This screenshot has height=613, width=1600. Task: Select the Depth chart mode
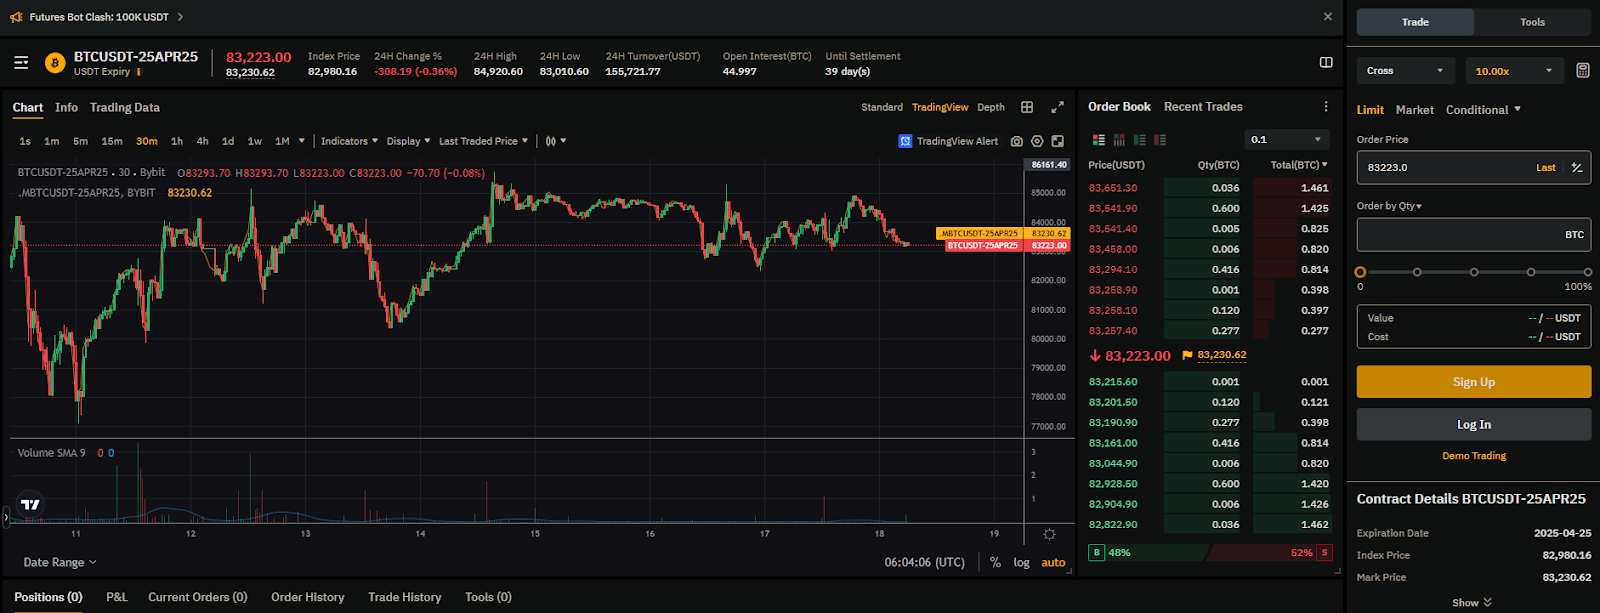coord(991,107)
